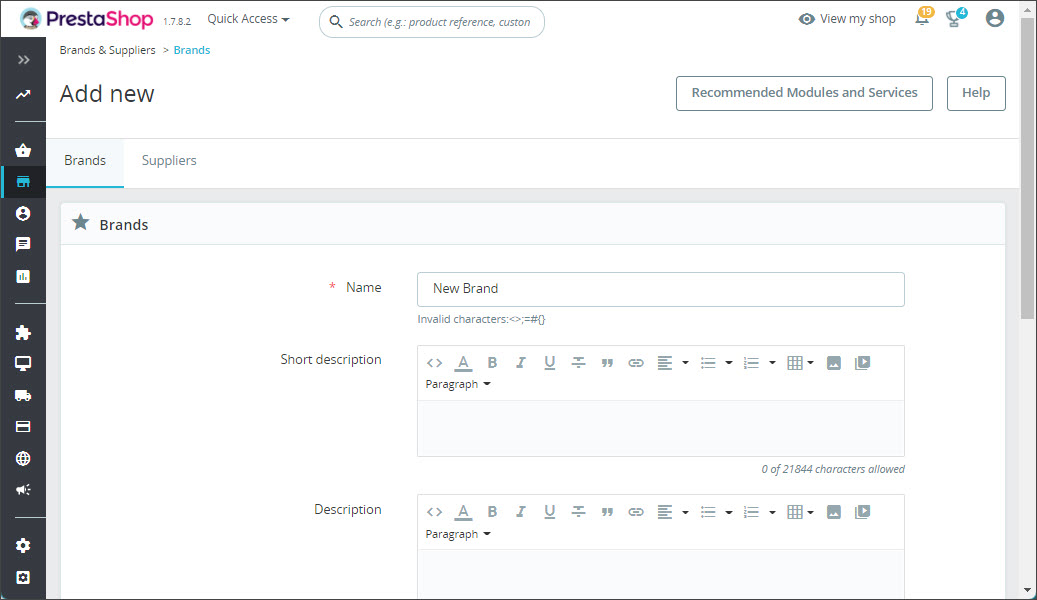The width and height of the screenshot is (1037, 600).
Task: Toggle underline in Description editor
Action: click(550, 512)
